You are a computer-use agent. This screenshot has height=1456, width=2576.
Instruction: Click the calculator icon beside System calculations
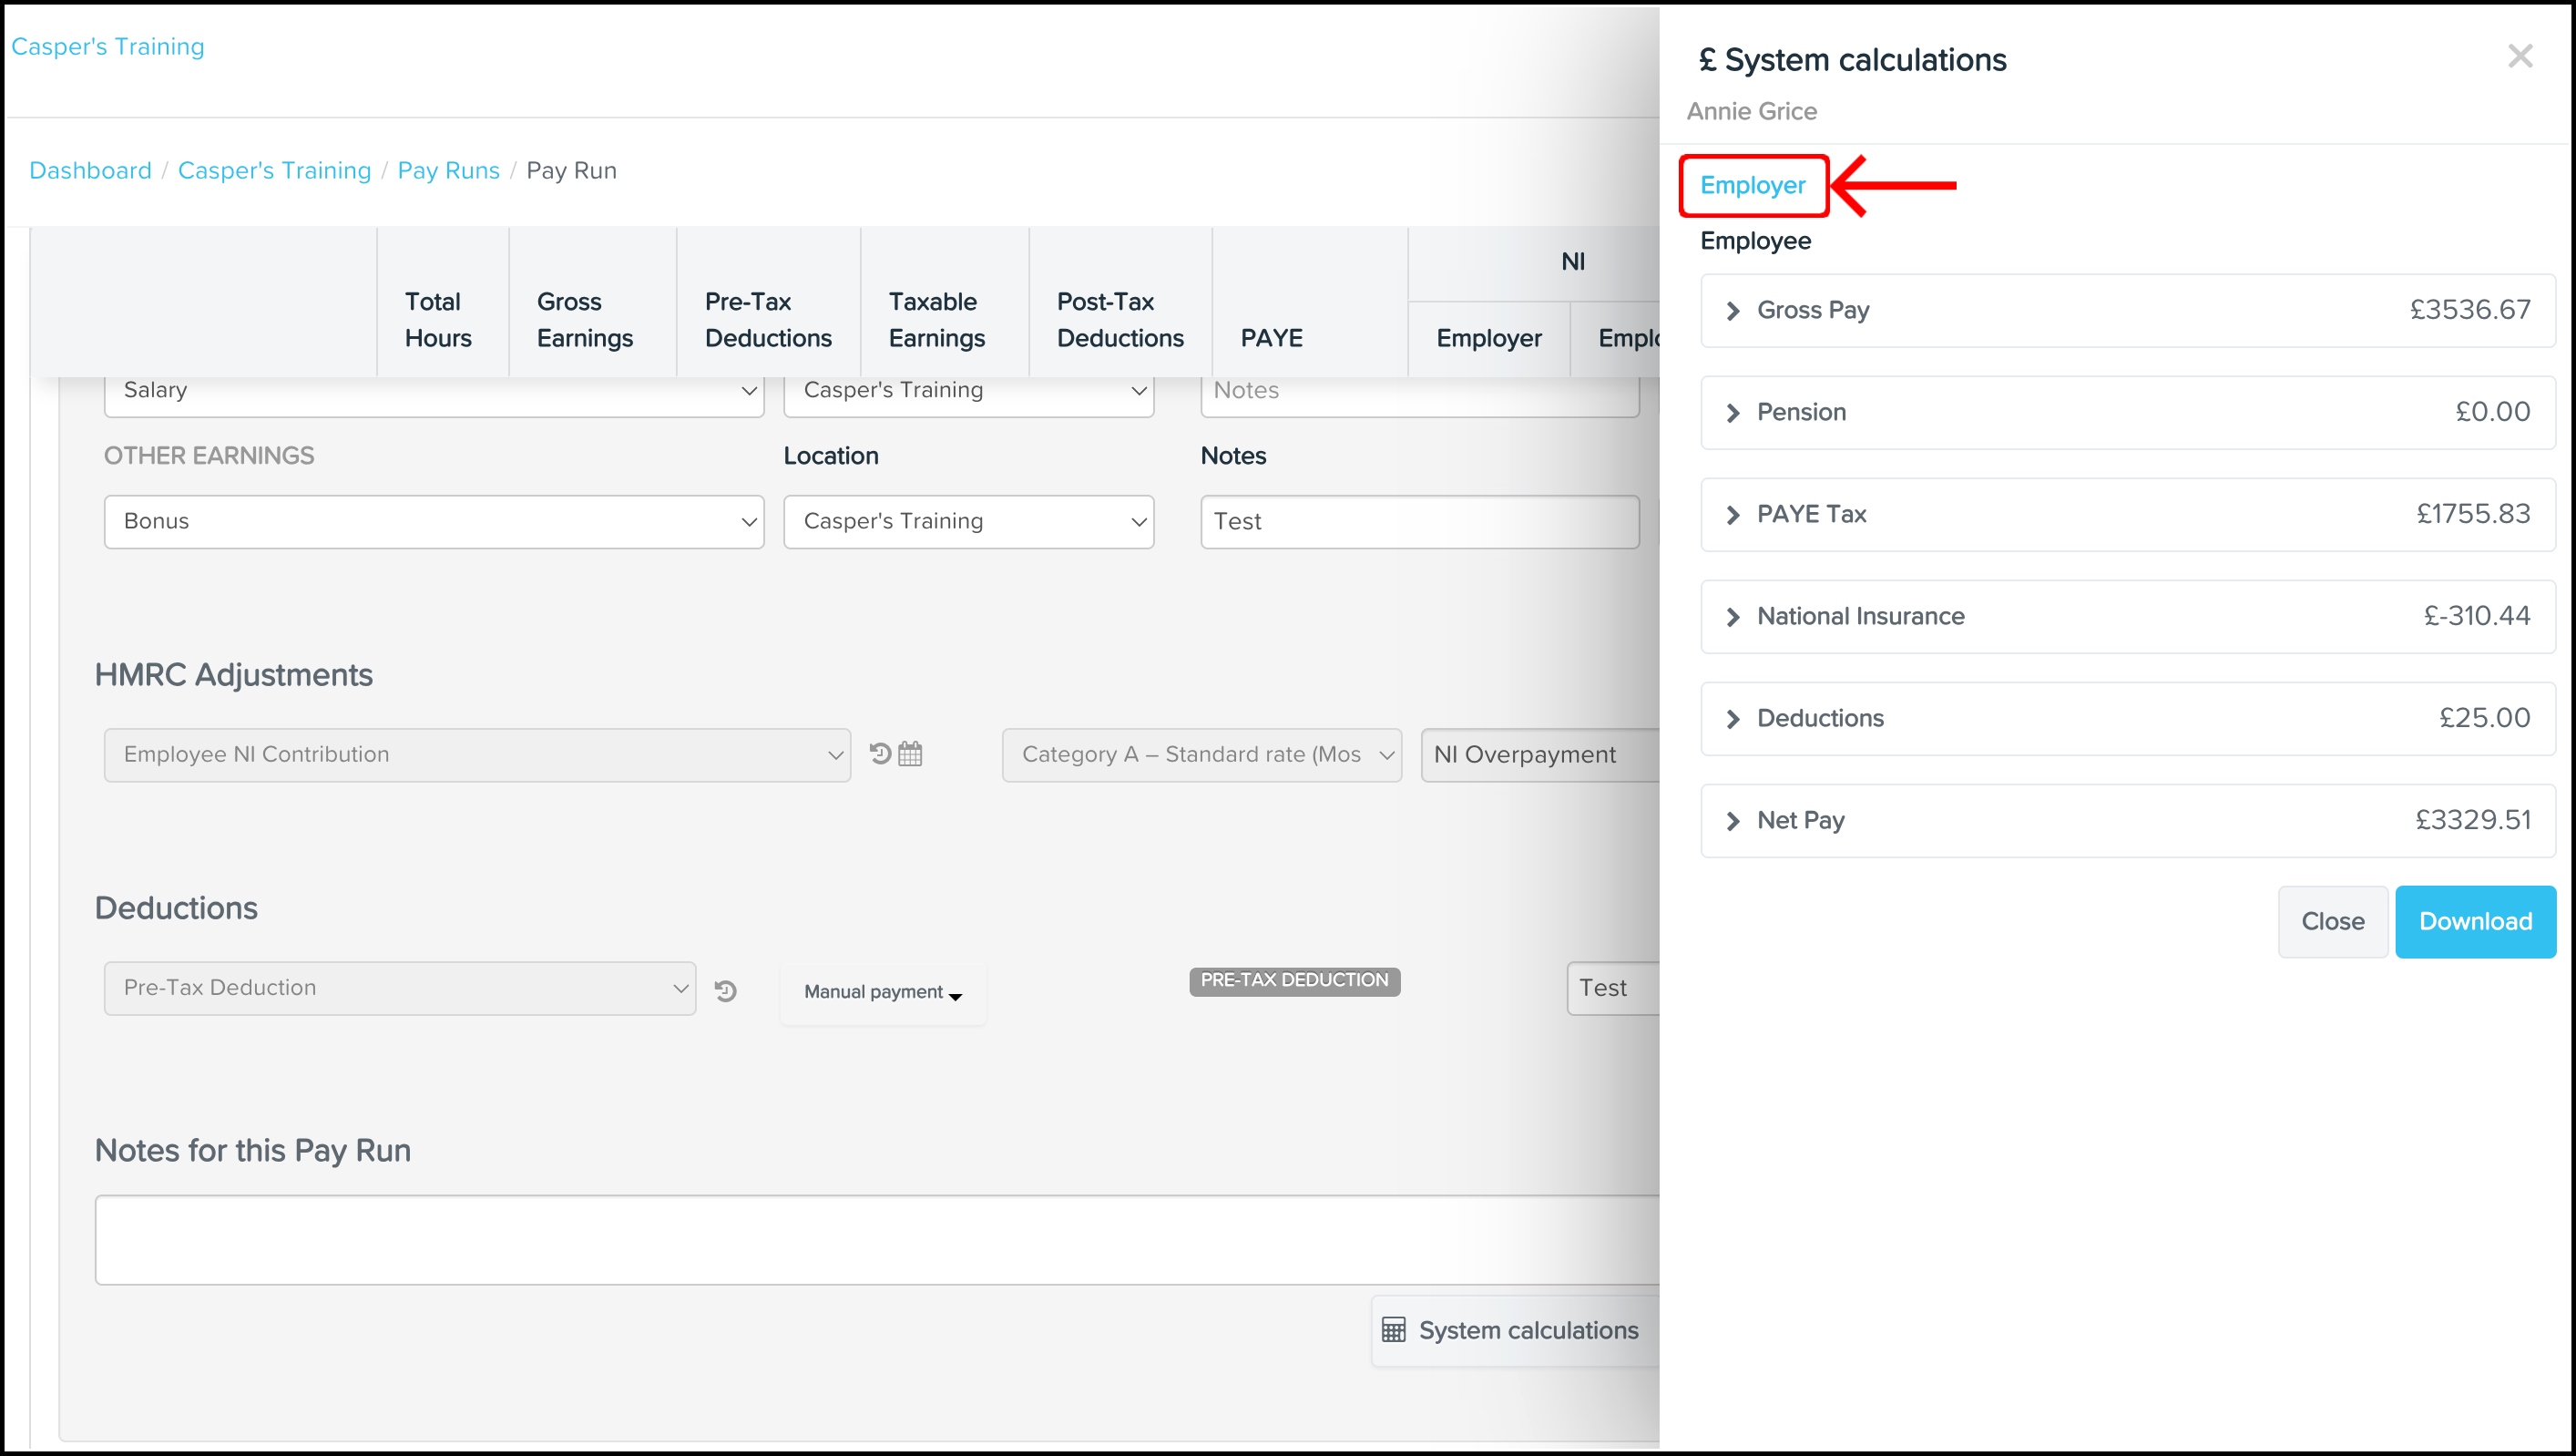[1393, 1330]
